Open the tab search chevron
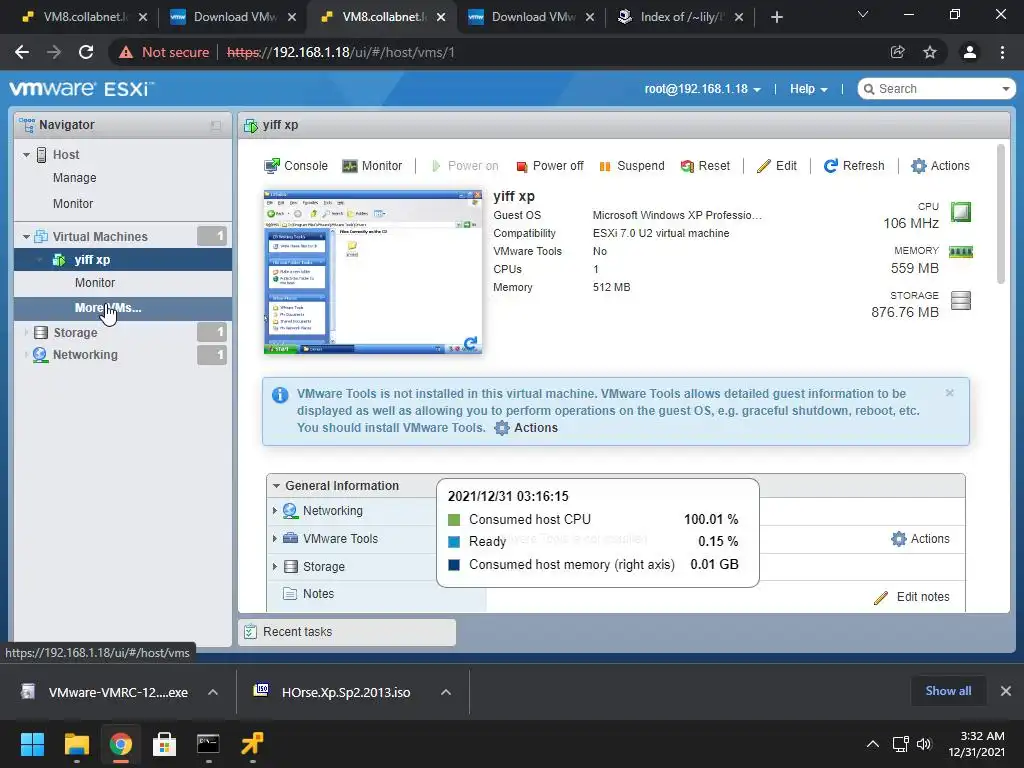Image resolution: width=1024 pixels, height=768 pixels. click(863, 14)
